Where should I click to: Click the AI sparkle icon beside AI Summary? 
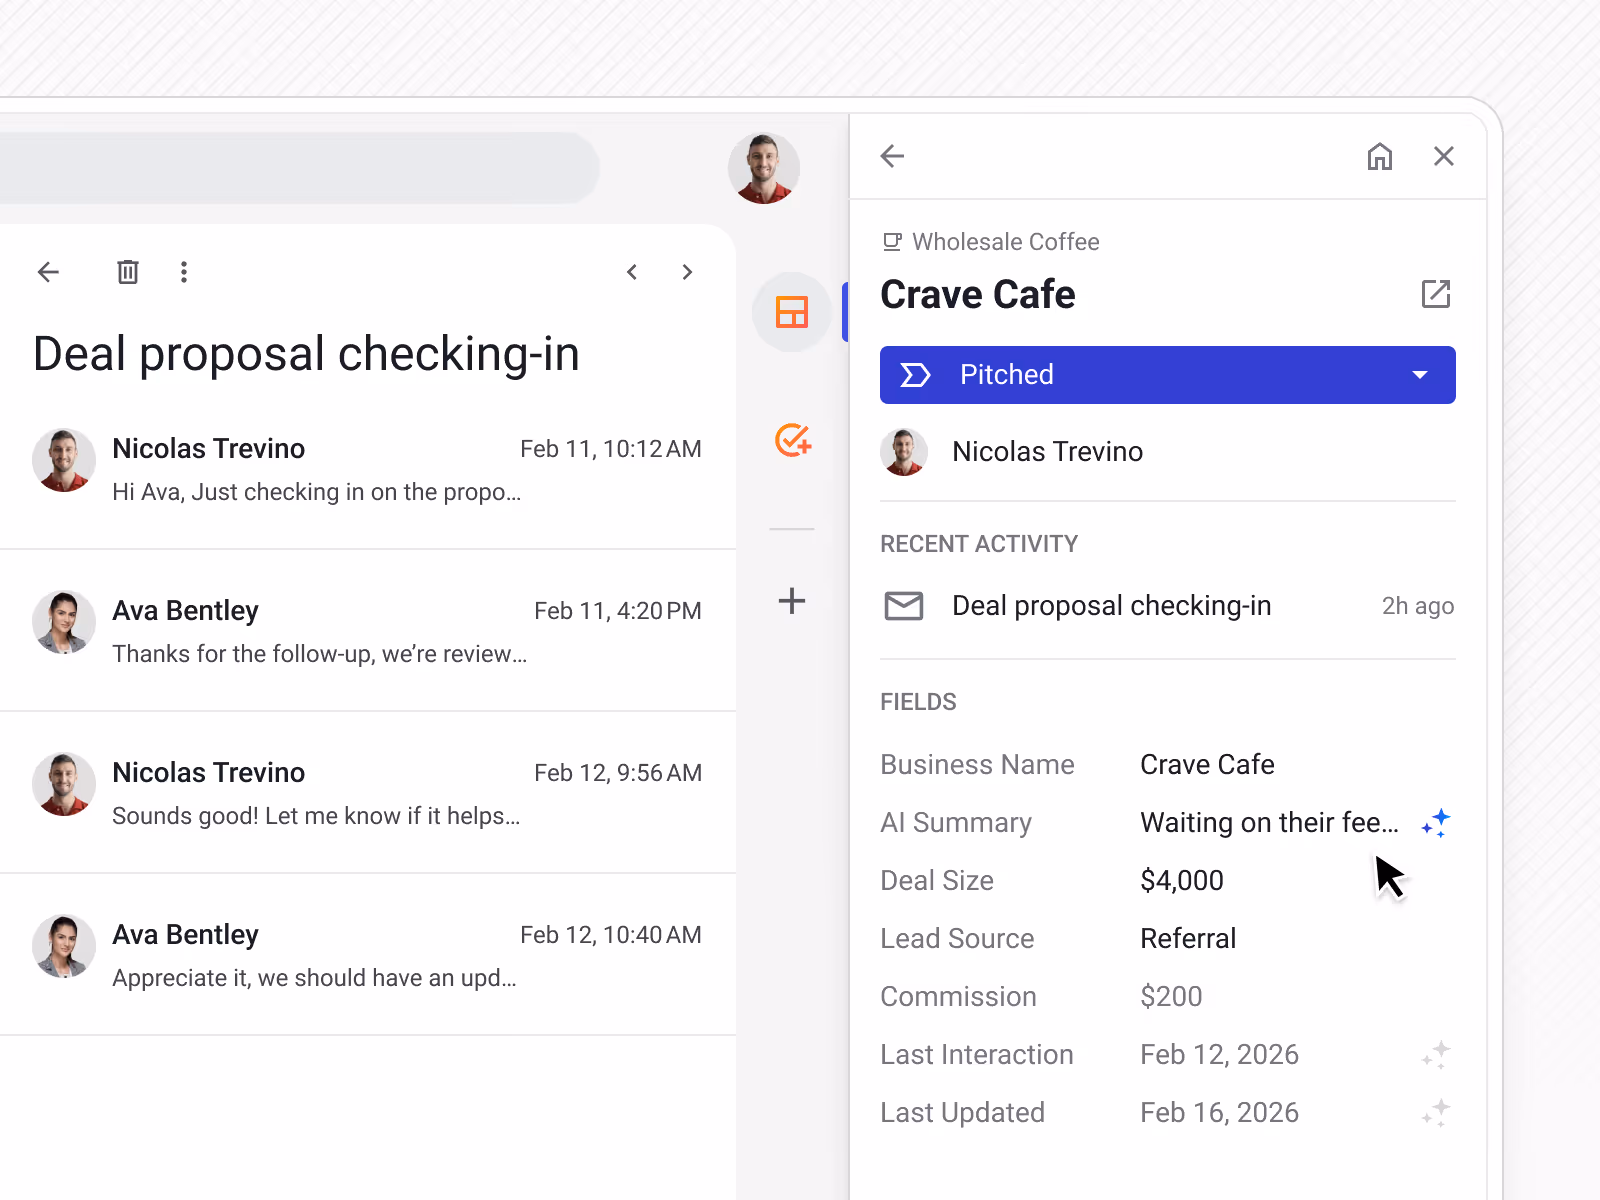coord(1436,822)
